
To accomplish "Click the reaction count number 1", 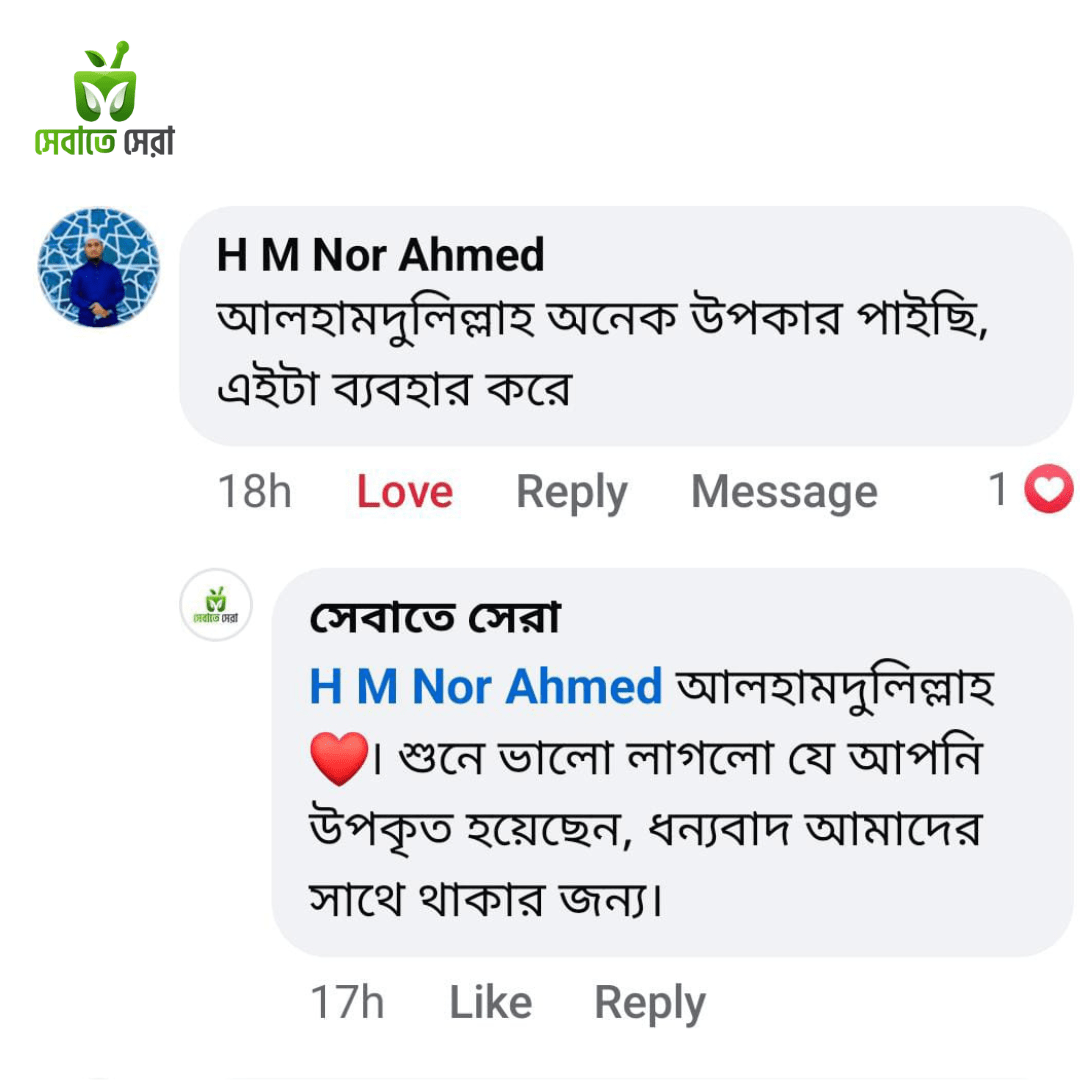I will (x=997, y=490).
